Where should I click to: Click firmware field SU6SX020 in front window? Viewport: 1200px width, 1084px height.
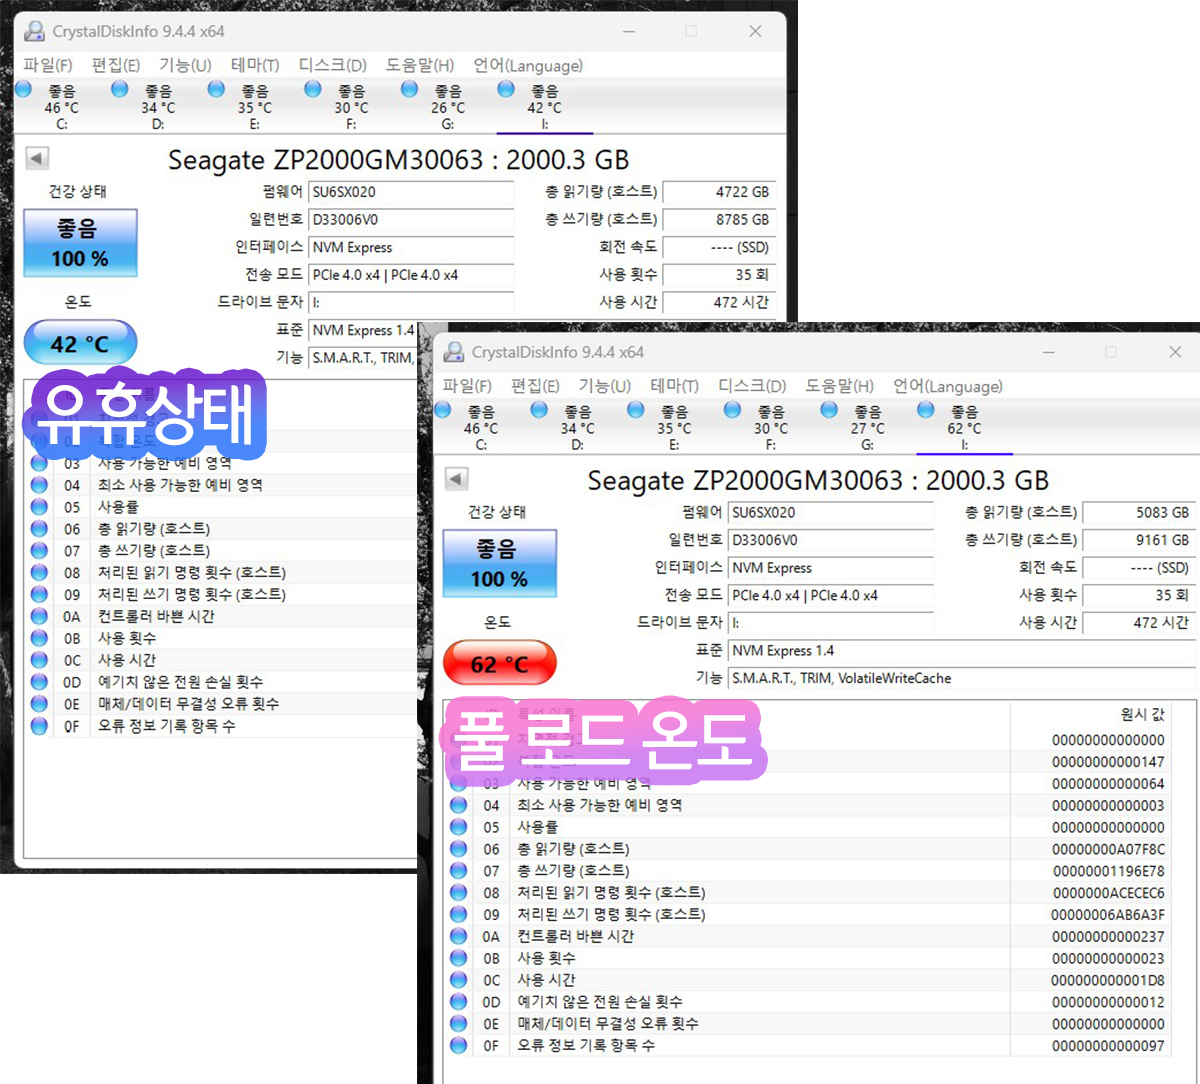pyautogui.click(x=829, y=512)
